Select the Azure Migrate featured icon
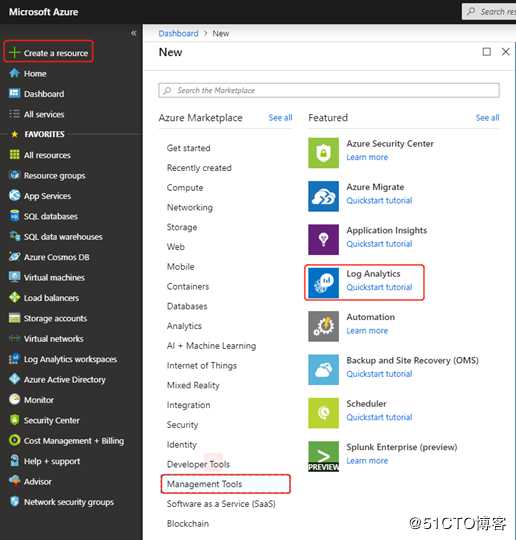The width and height of the screenshot is (516, 540). [323, 196]
